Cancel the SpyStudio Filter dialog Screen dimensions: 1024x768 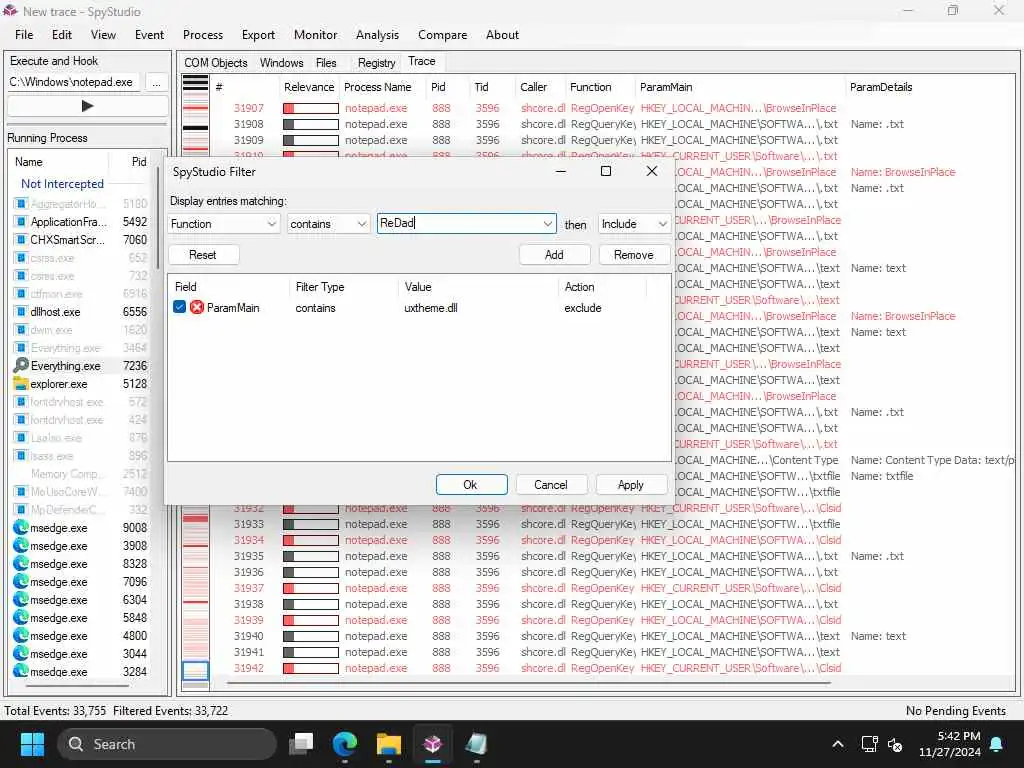coord(551,485)
